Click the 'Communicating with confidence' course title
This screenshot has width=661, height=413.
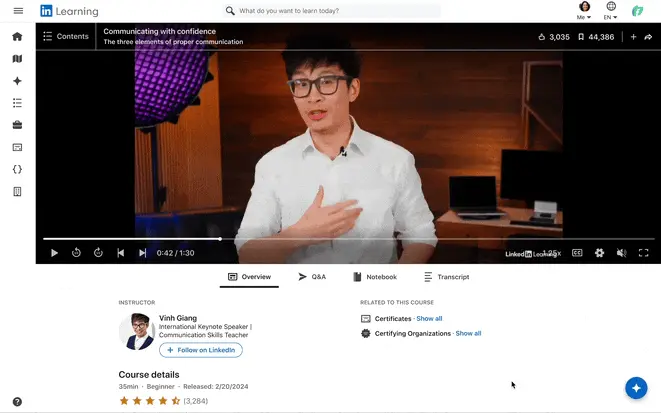coord(159,31)
